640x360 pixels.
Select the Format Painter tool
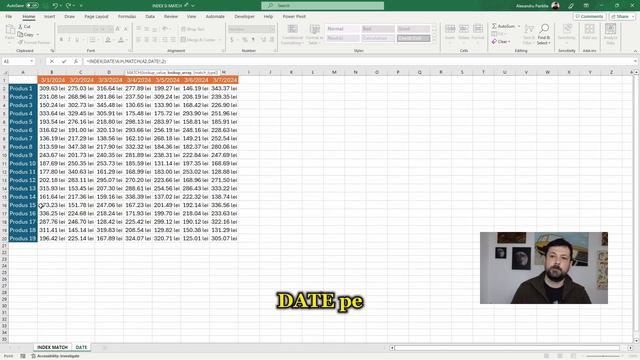(33, 42)
